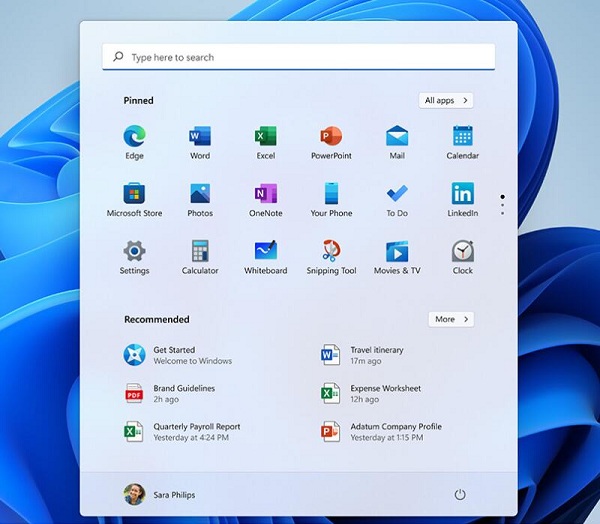Open the Edge browser
The height and width of the screenshot is (524, 600).
tap(134, 142)
